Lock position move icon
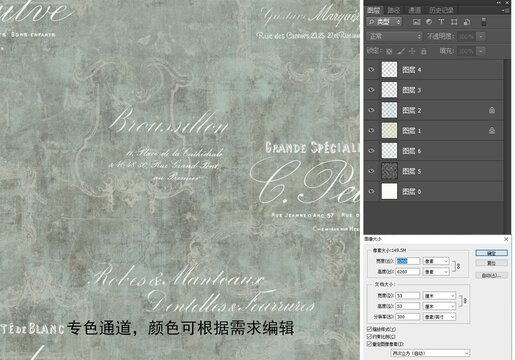This screenshot has width=515, height=360. pos(412,51)
